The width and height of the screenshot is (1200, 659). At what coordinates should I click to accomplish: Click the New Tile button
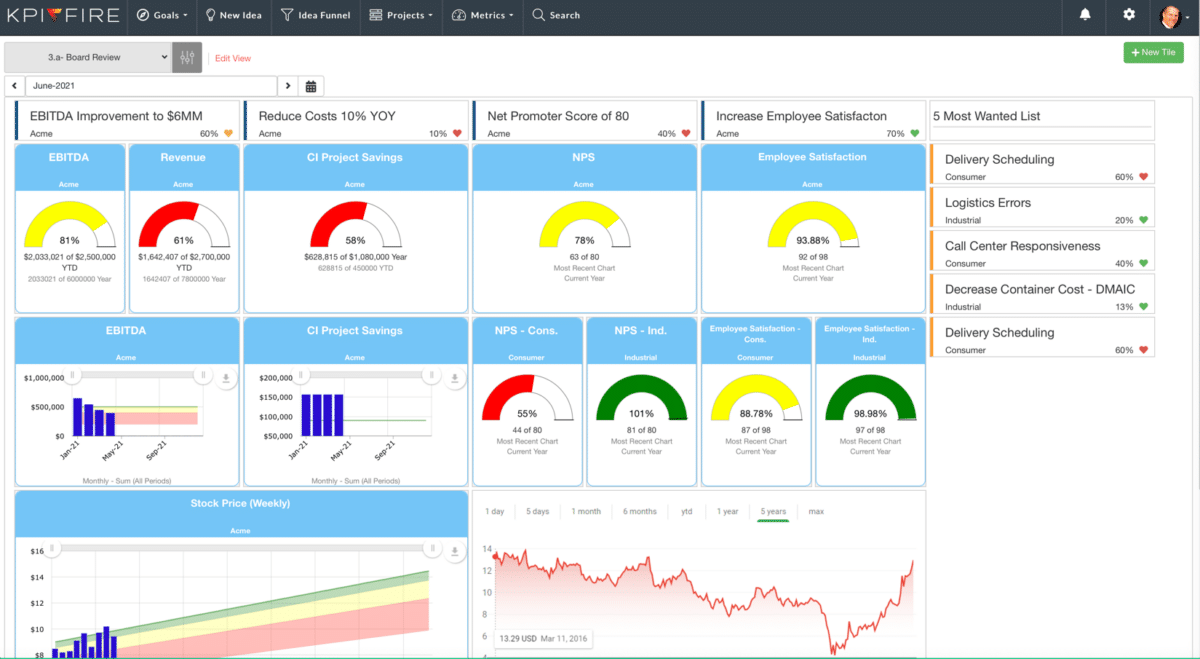[x=1153, y=51]
